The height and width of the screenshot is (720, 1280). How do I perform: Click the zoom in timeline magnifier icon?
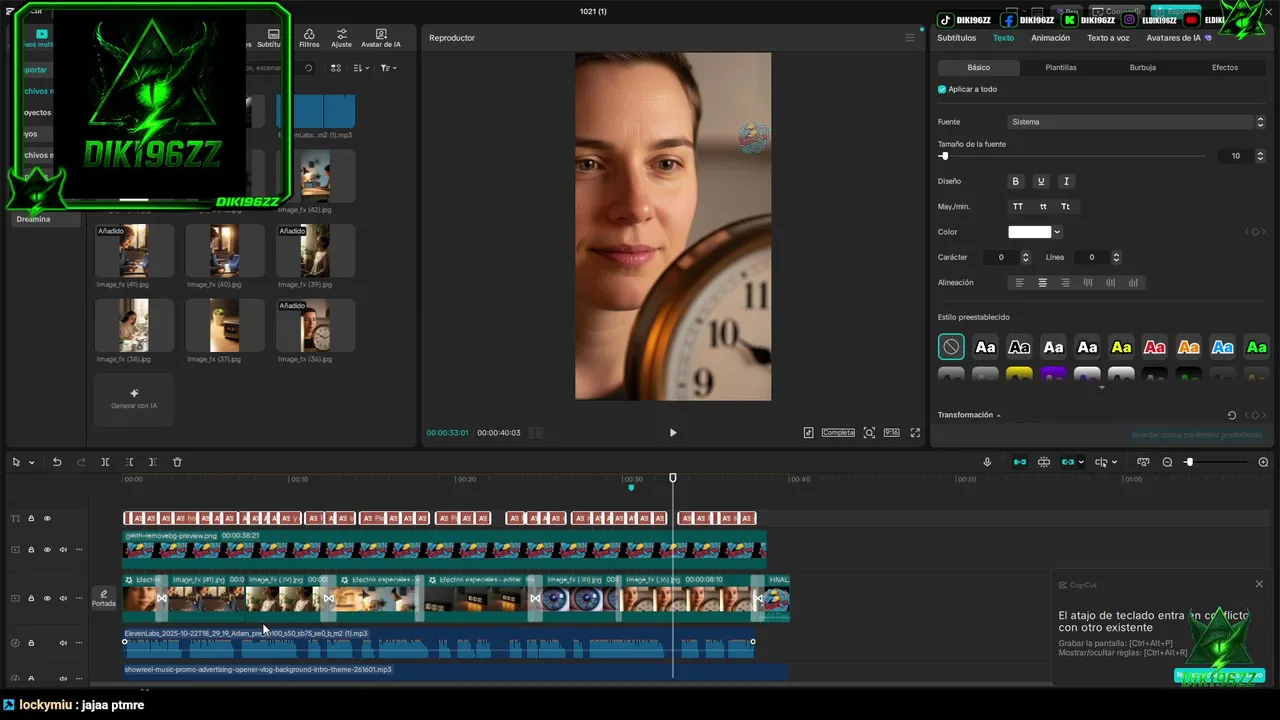1265,462
